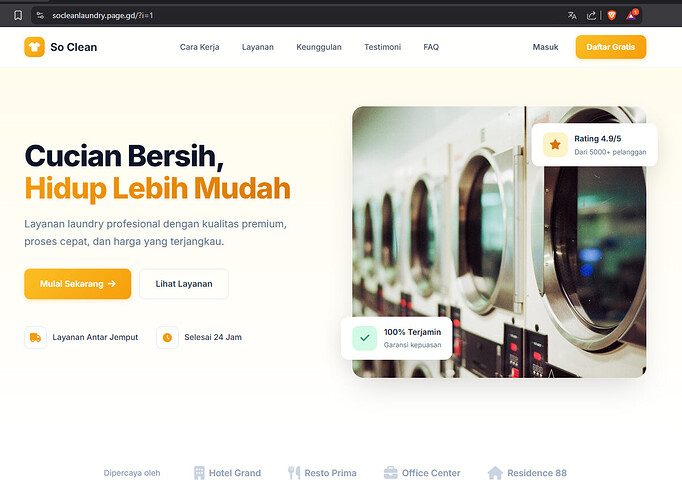Click the So Clean shirt logo icon
Screen dimensions: 682x500
pyautogui.click(x=34, y=47)
